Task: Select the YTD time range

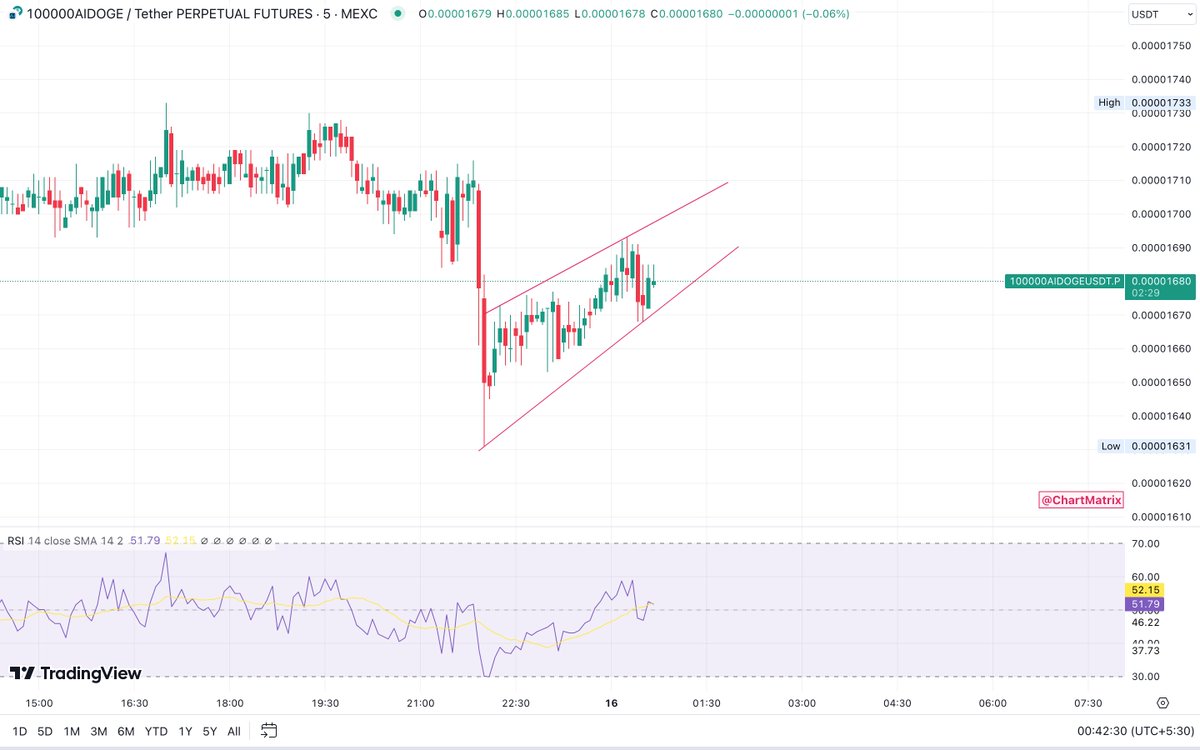Action: pos(156,731)
